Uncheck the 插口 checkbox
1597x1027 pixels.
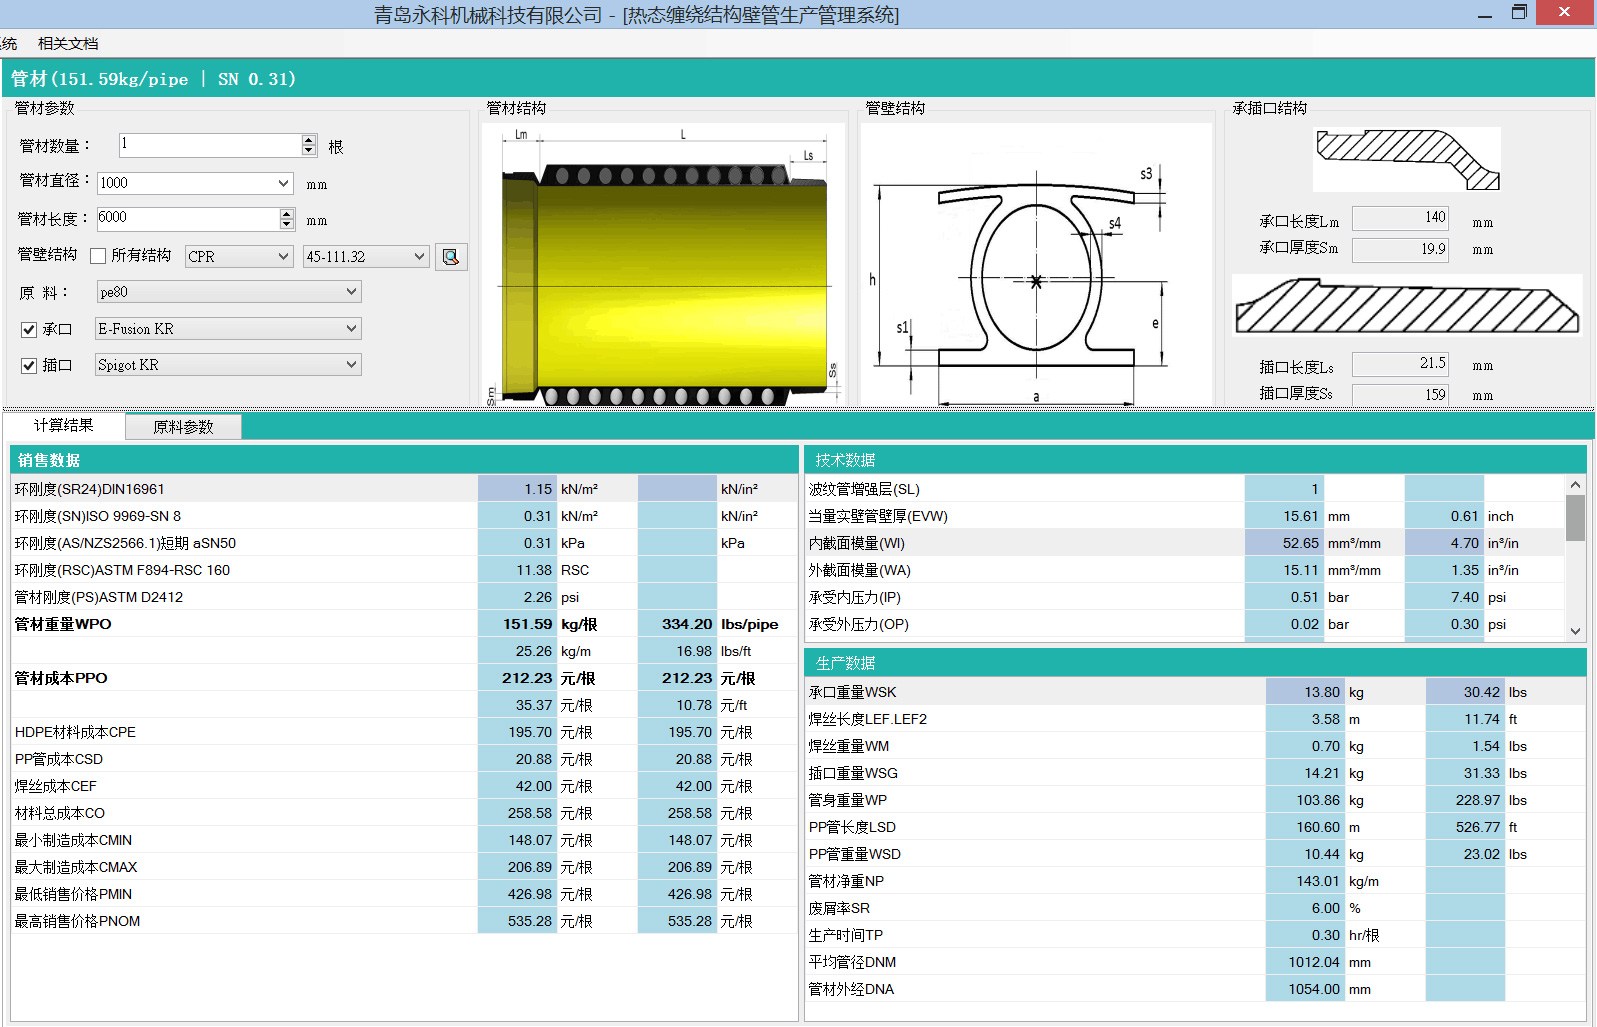point(29,366)
